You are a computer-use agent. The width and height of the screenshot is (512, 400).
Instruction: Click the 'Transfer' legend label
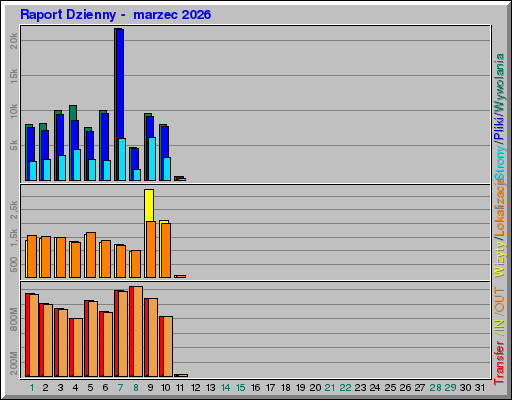499,363
